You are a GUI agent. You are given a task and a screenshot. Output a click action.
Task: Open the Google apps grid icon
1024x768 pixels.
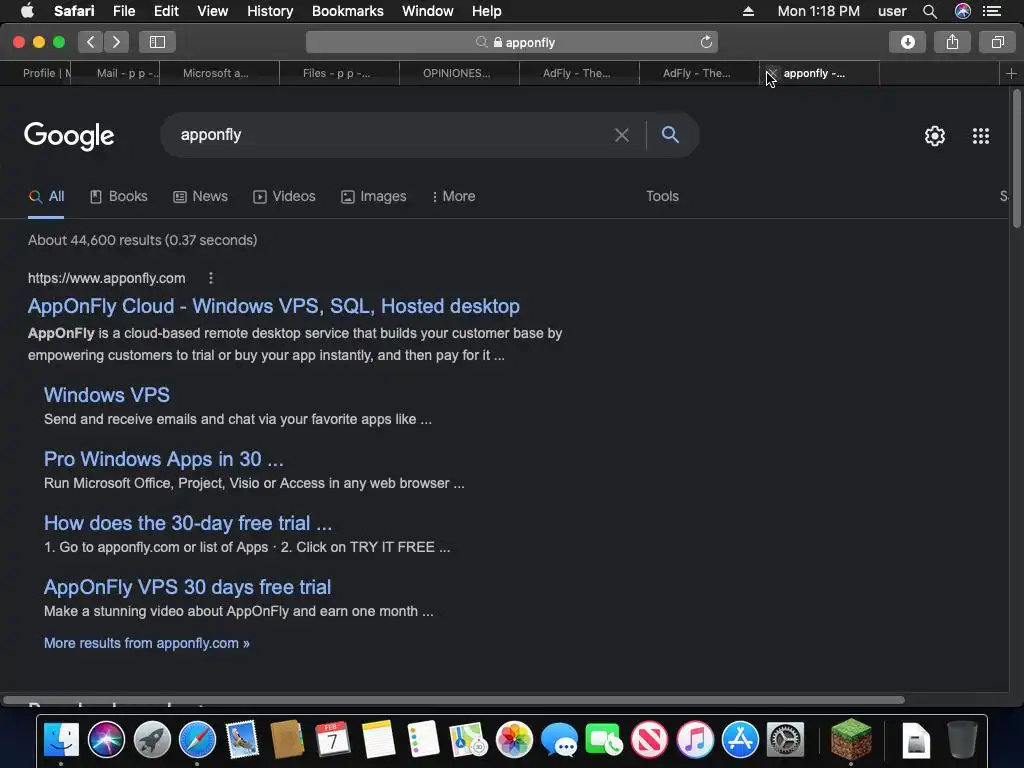pyautogui.click(x=980, y=136)
